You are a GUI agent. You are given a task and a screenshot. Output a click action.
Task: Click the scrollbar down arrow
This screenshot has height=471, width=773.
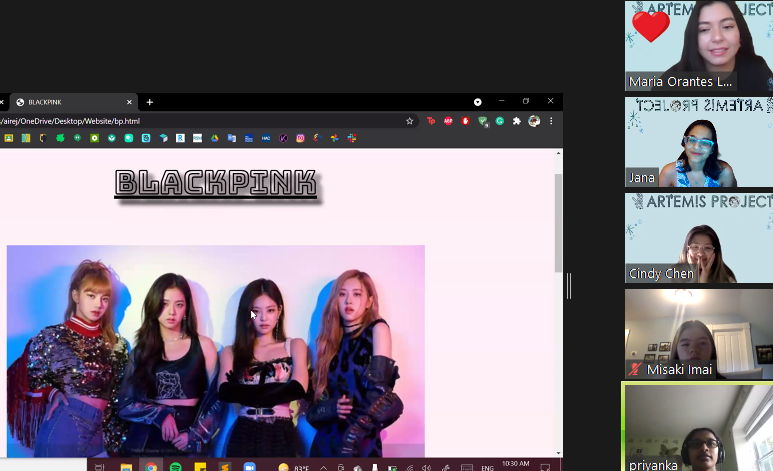[x=558, y=453]
